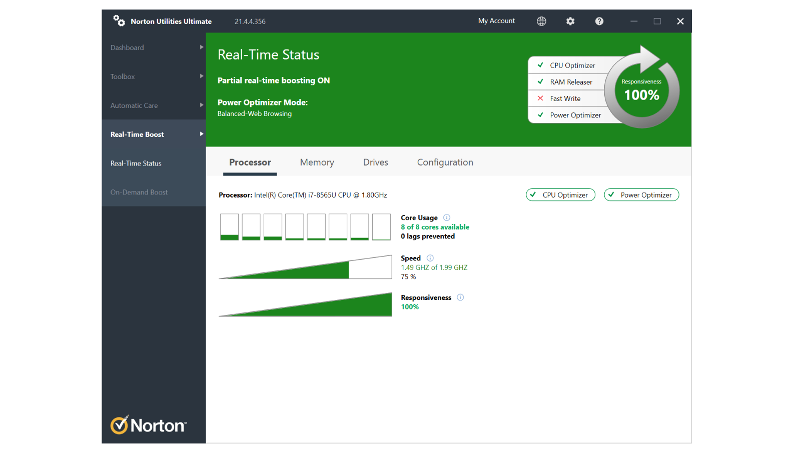Viewport: 800px width, 450px height.
Task: Expand the Toolbox sidebar arrow
Action: tap(201, 76)
